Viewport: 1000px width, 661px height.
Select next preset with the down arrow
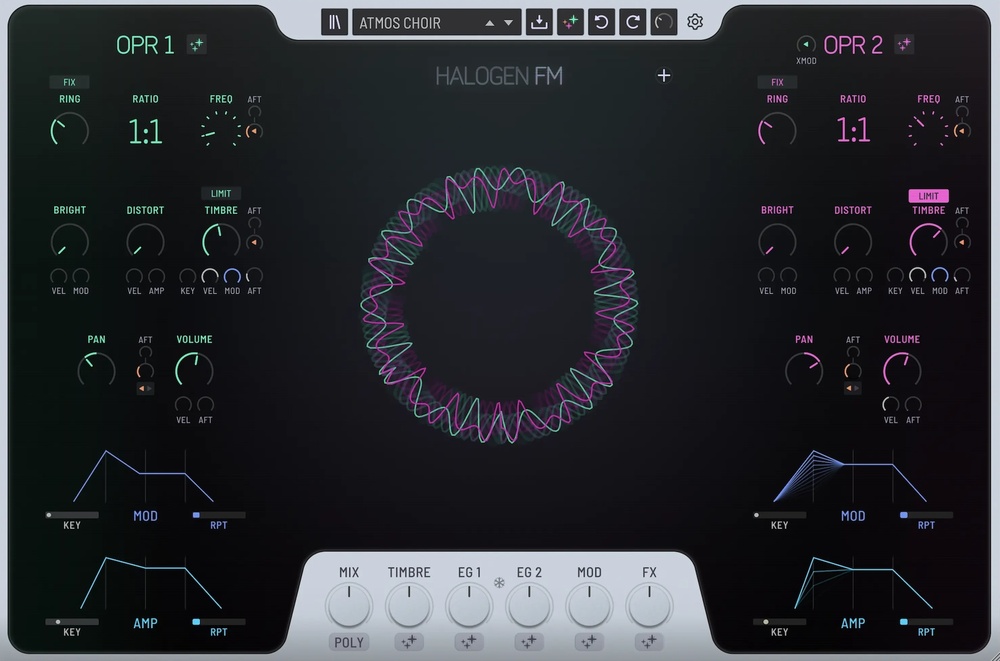pos(508,22)
